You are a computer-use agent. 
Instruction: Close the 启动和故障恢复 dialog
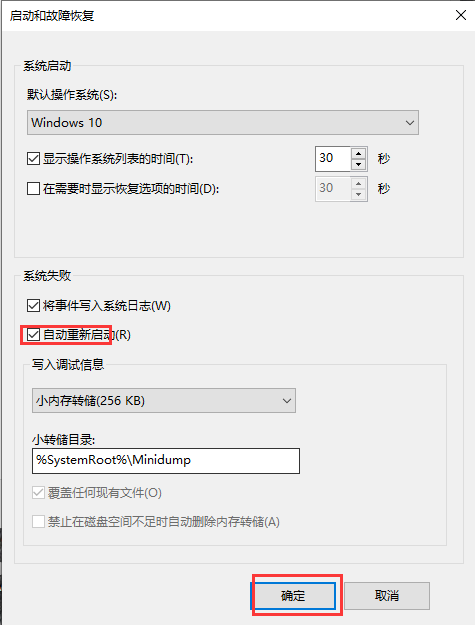461,16
